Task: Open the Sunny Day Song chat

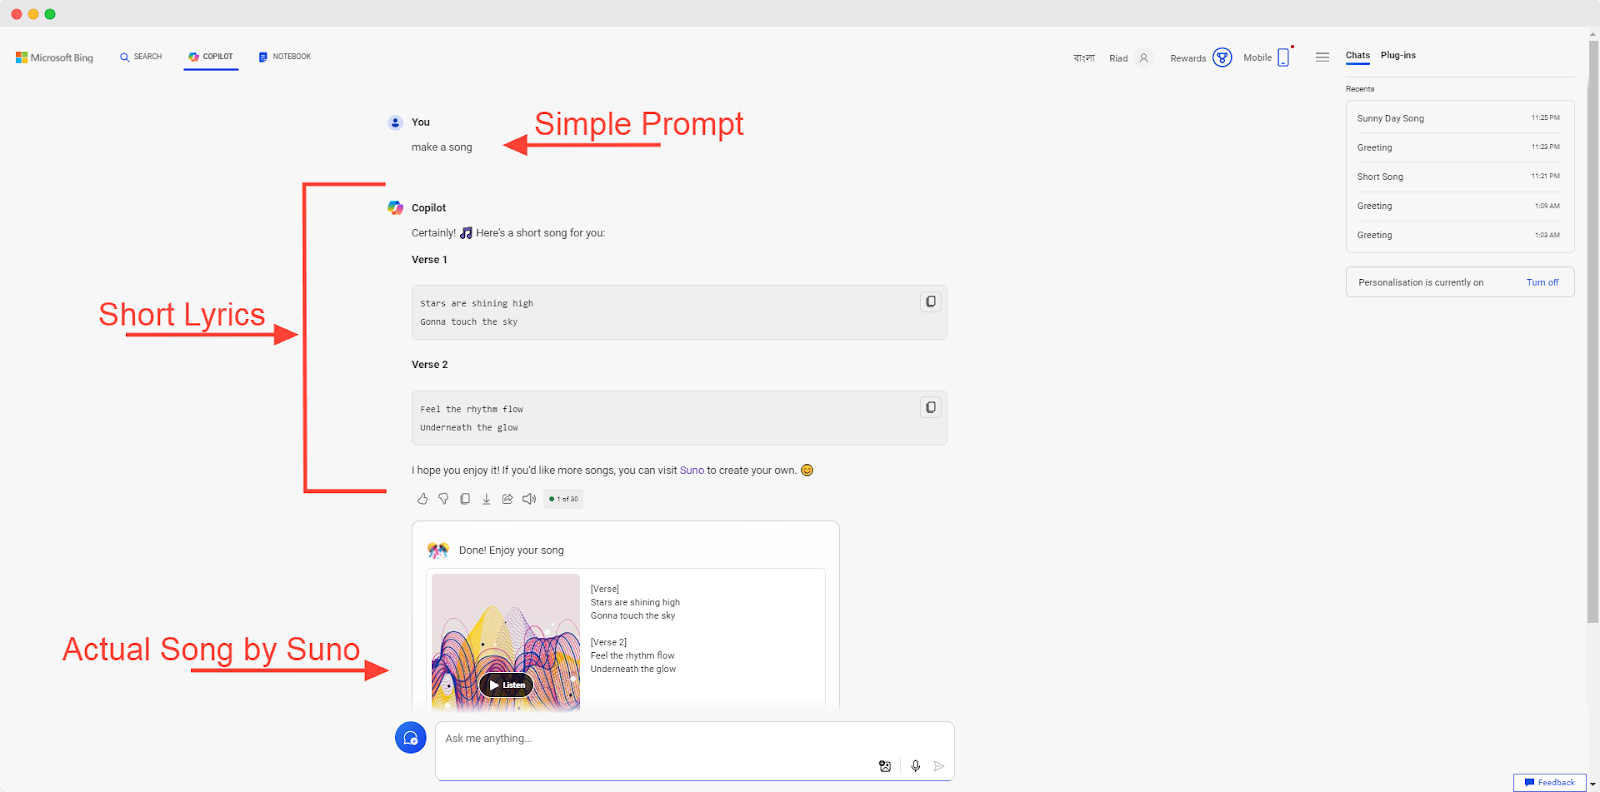Action: pyautogui.click(x=1459, y=118)
